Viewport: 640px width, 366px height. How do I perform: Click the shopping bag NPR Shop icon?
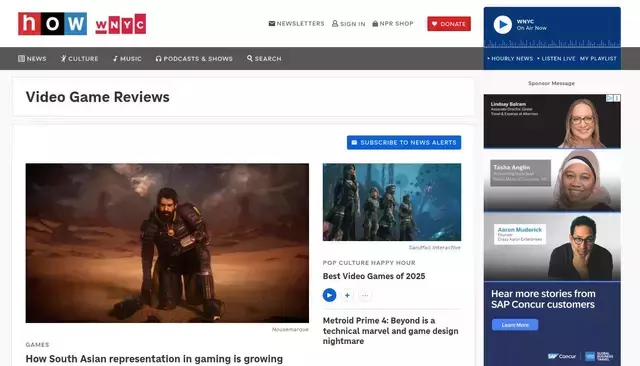[375, 24]
